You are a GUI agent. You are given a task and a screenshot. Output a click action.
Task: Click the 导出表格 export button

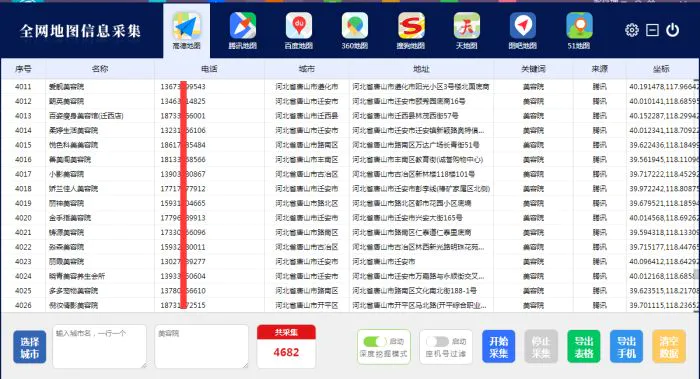pyautogui.click(x=583, y=347)
